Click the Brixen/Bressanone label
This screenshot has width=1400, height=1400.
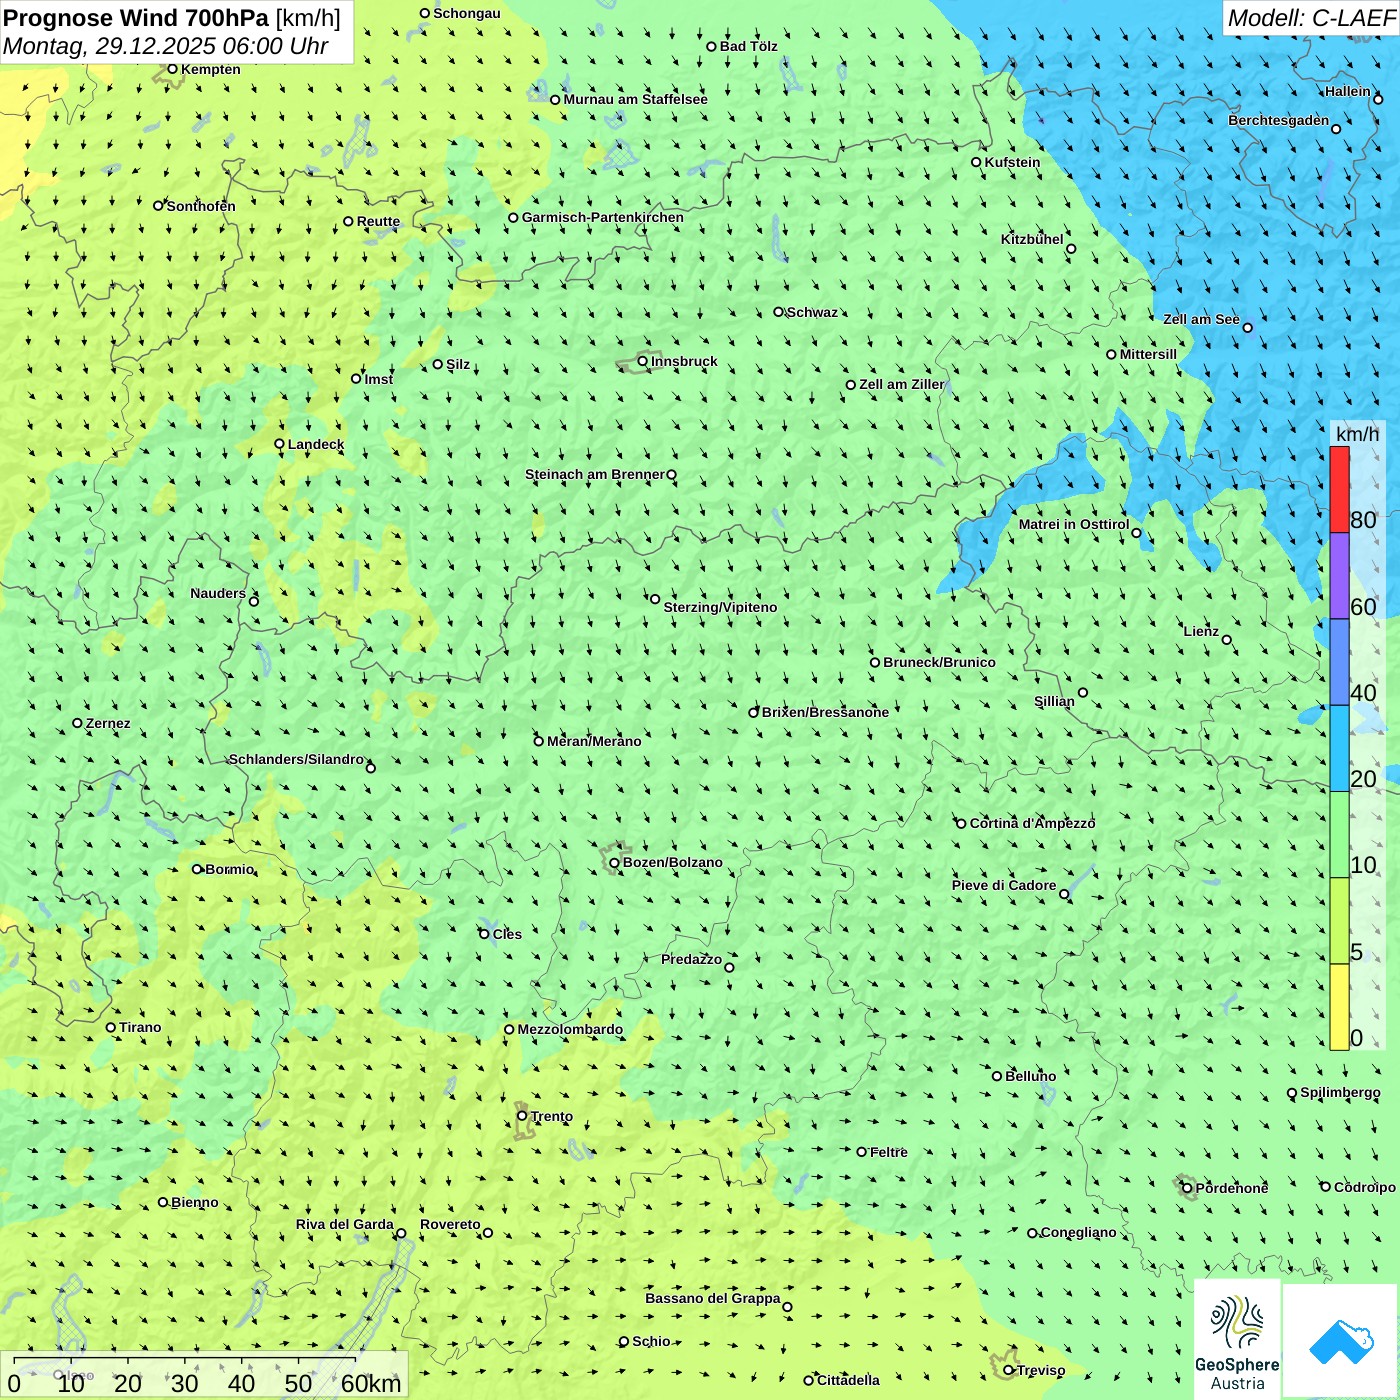click(x=825, y=712)
